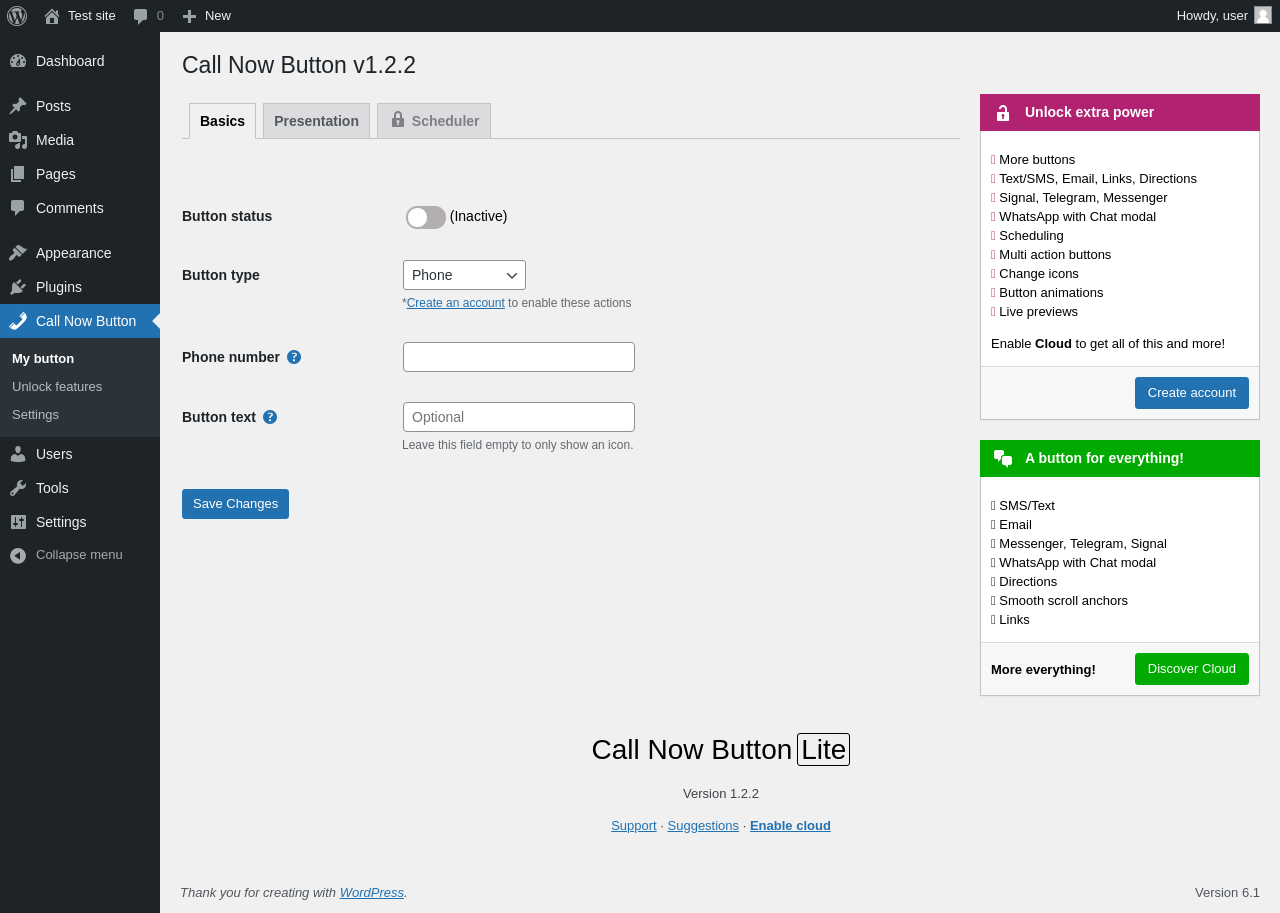Click the Appearance paintbrush icon

[x=18, y=253]
